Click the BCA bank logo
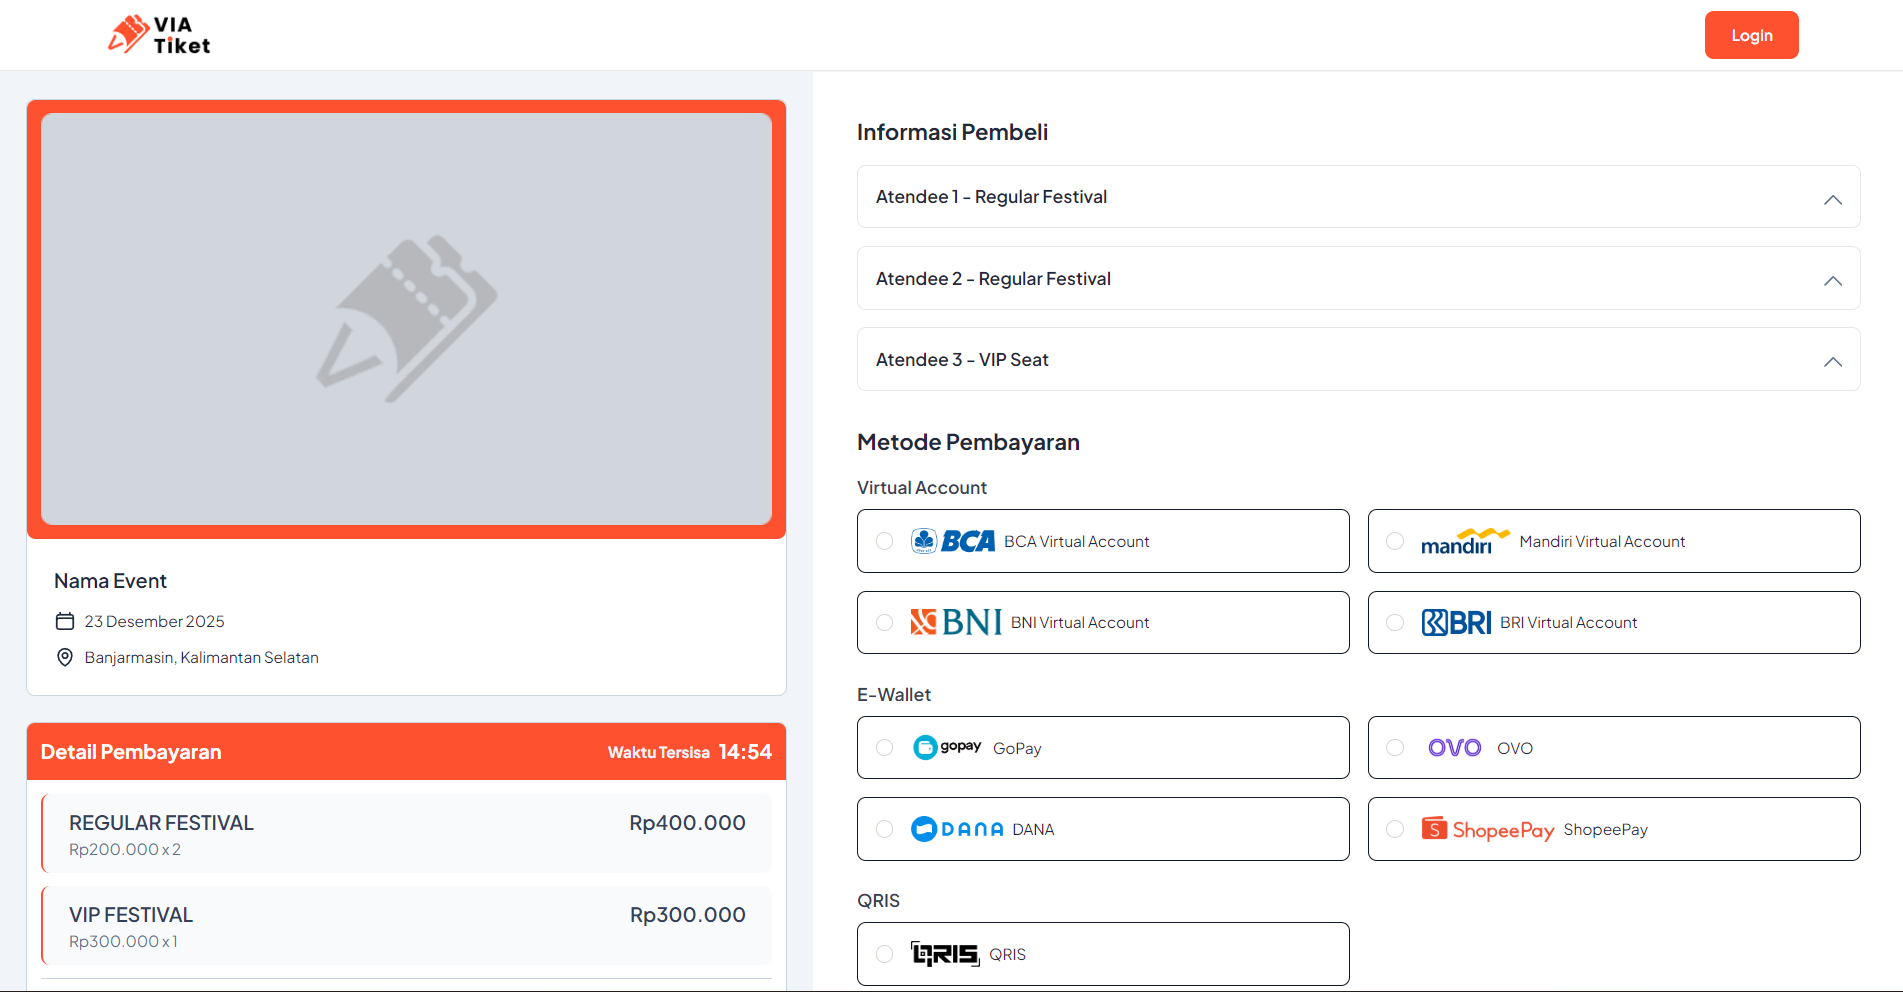The height and width of the screenshot is (992, 1903). (953, 541)
